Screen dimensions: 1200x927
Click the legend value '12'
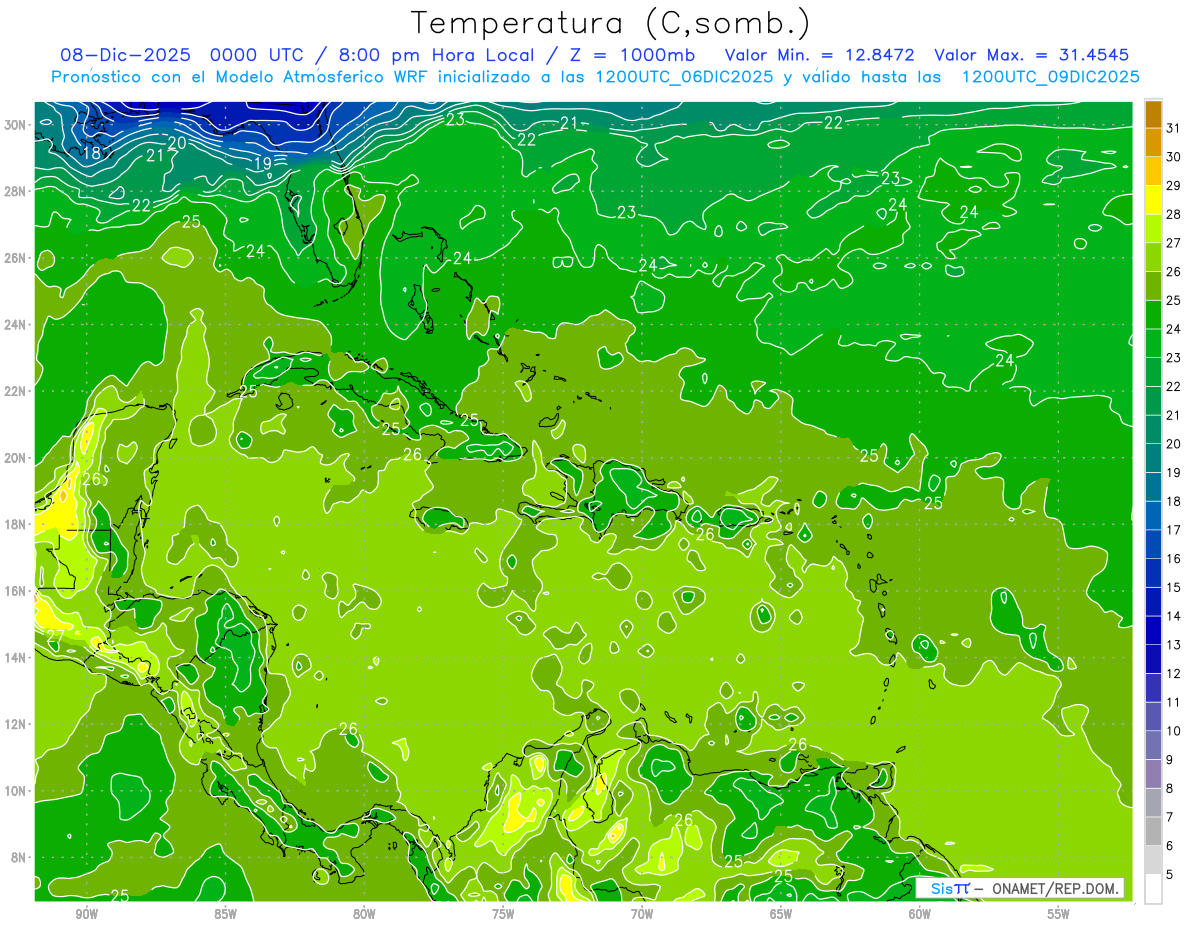tap(1174, 674)
